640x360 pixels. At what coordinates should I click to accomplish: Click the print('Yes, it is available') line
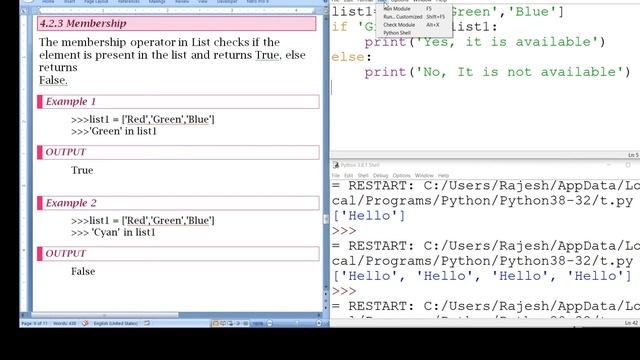(485, 42)
